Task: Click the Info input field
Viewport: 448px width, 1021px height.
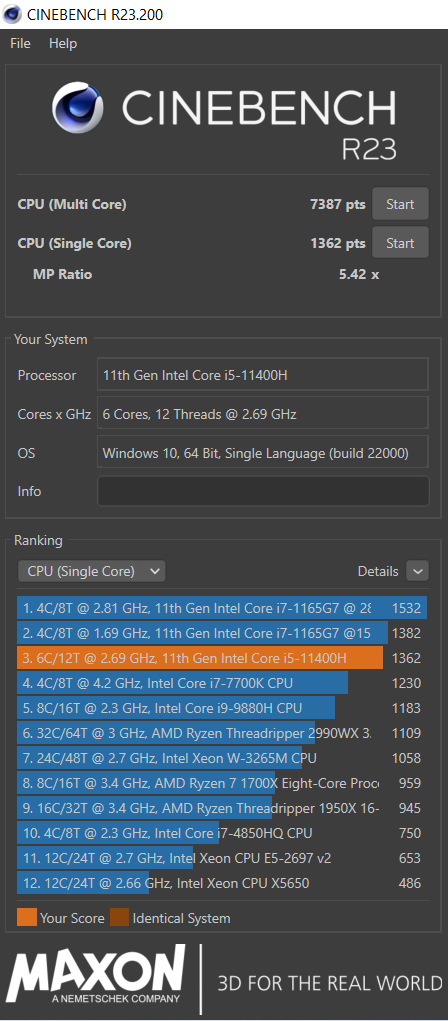Action: [263, 491]
